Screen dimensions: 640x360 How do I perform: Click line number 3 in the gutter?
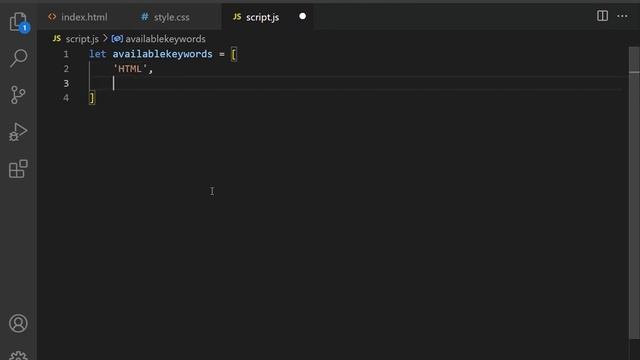[x=66, y=83]
